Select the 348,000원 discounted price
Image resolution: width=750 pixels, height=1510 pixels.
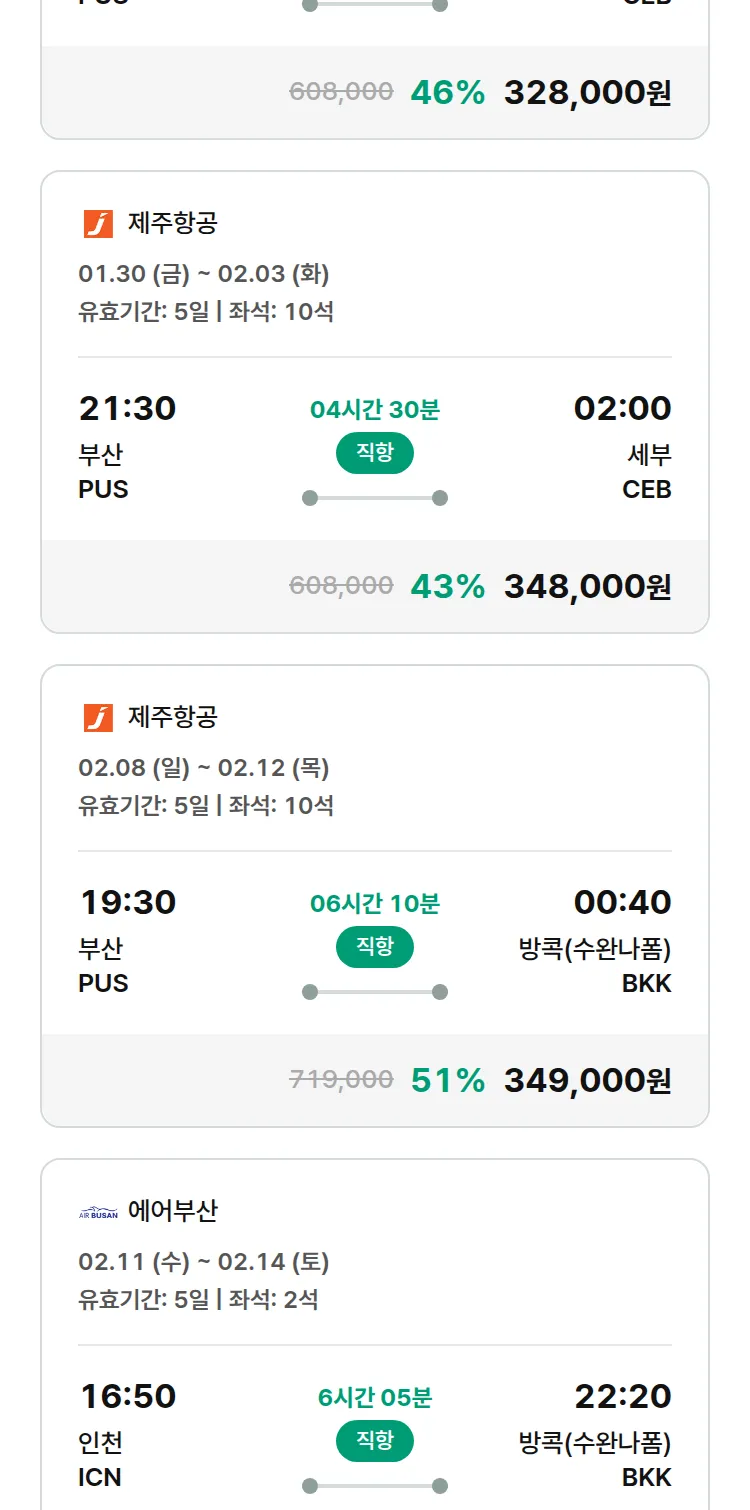(x=587, y=586)
